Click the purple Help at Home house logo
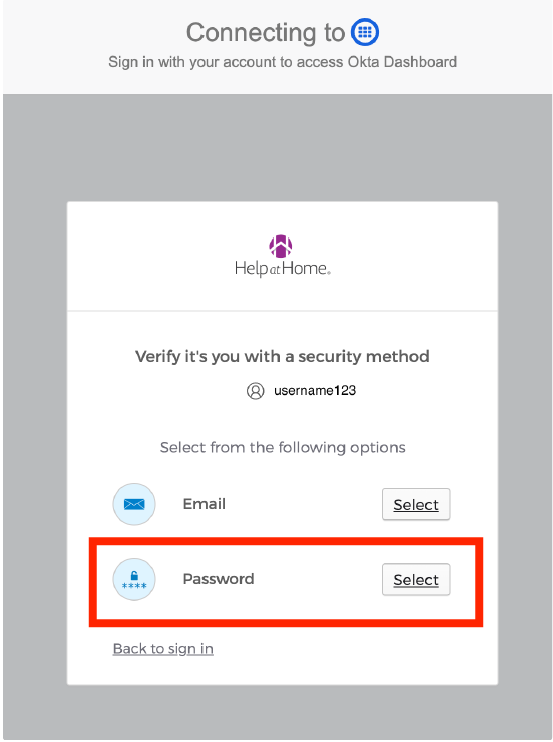The image size is (553, 742). 281,246
